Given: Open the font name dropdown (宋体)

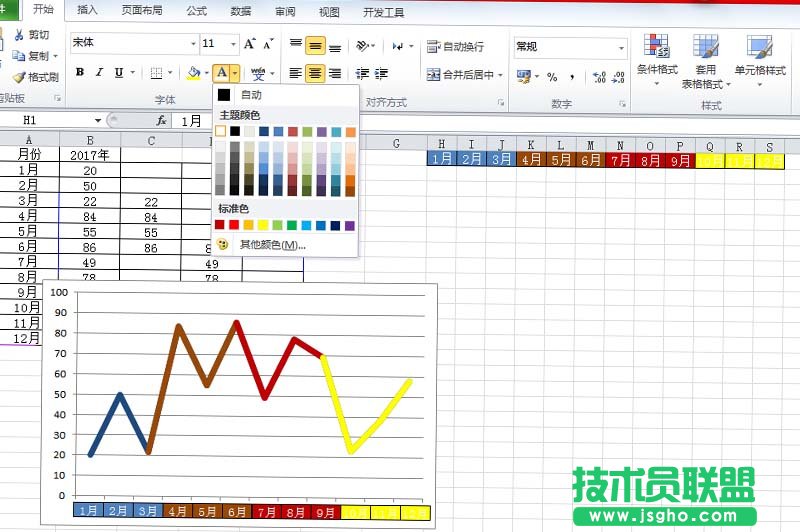Looking at the screenshot, I should click(193, 44).
